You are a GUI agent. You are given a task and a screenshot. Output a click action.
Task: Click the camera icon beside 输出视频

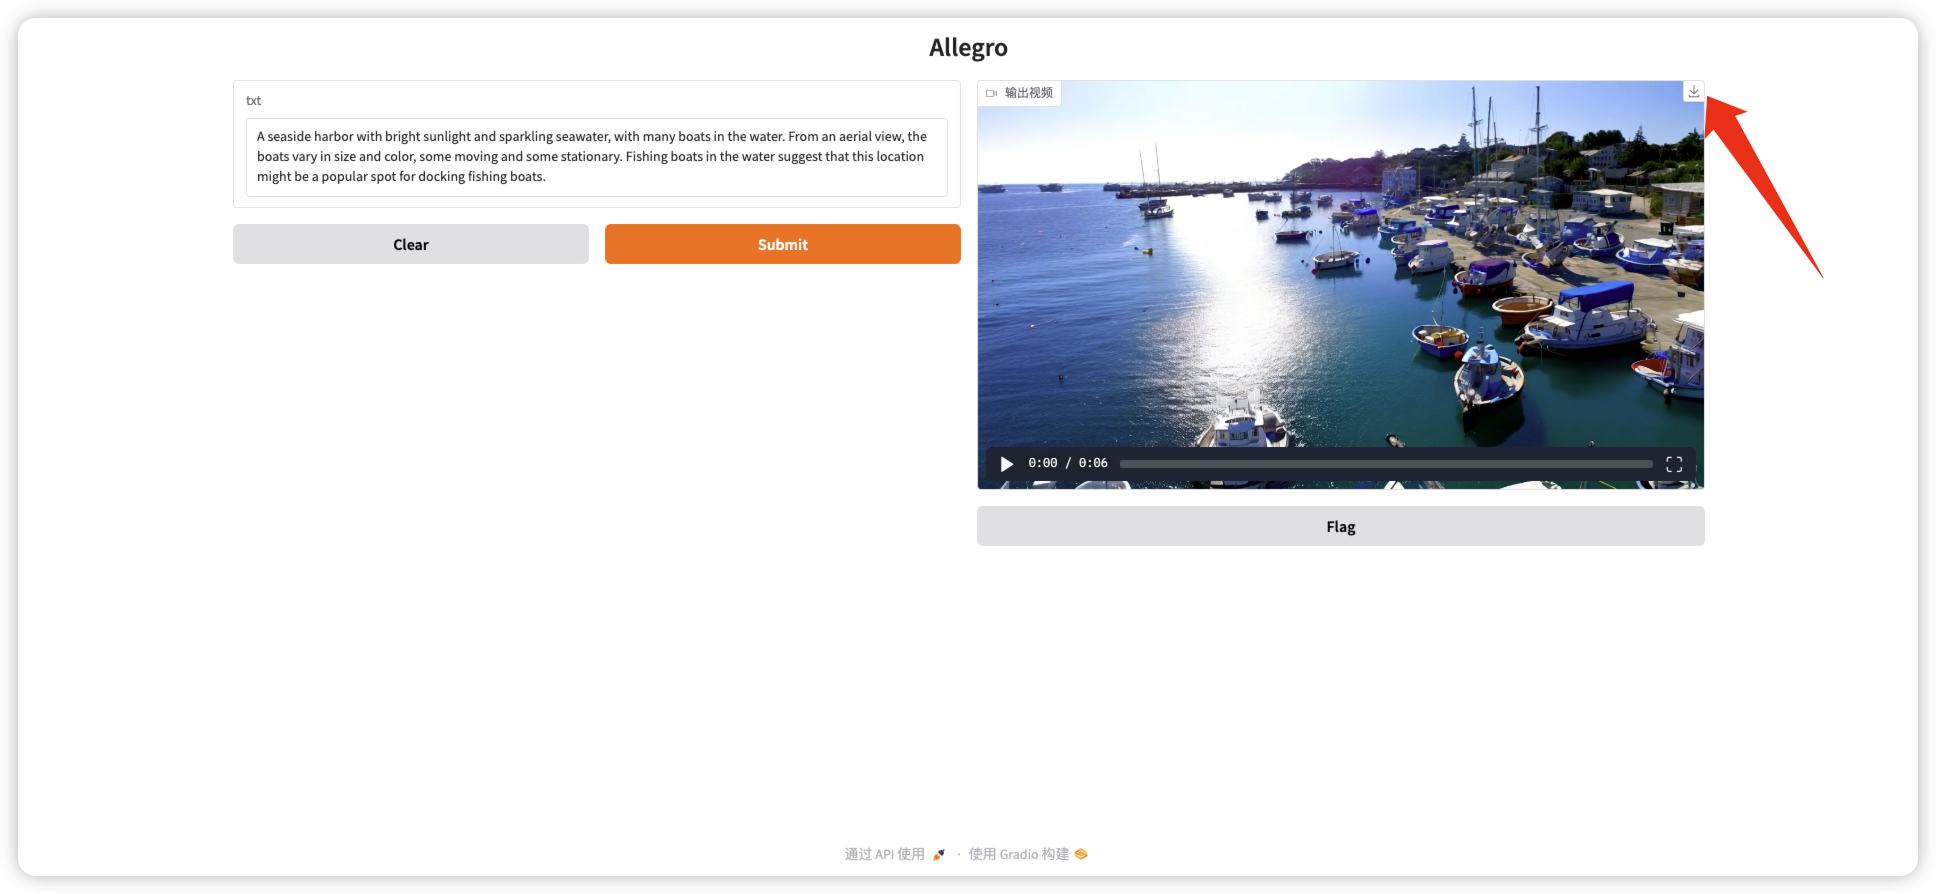pyautogui.click(x=991, y=93)
